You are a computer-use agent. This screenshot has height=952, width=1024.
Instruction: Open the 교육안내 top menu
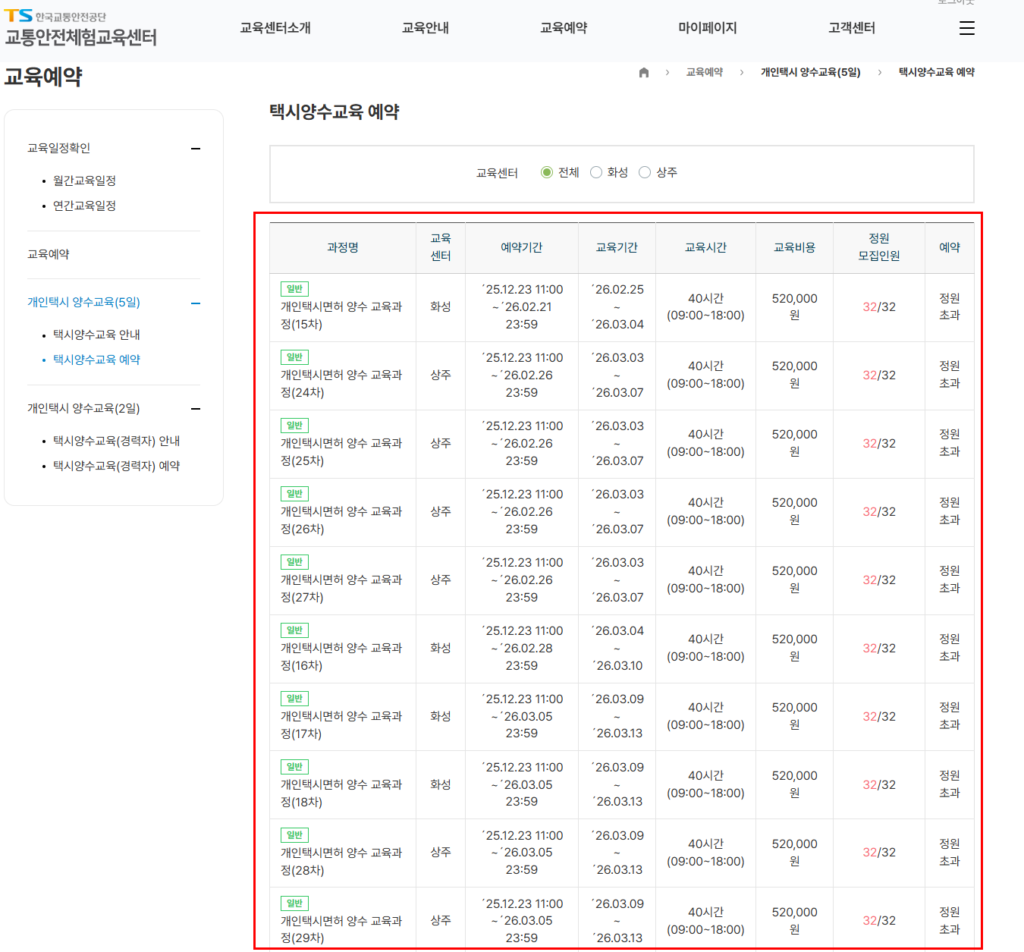(425, 28)
